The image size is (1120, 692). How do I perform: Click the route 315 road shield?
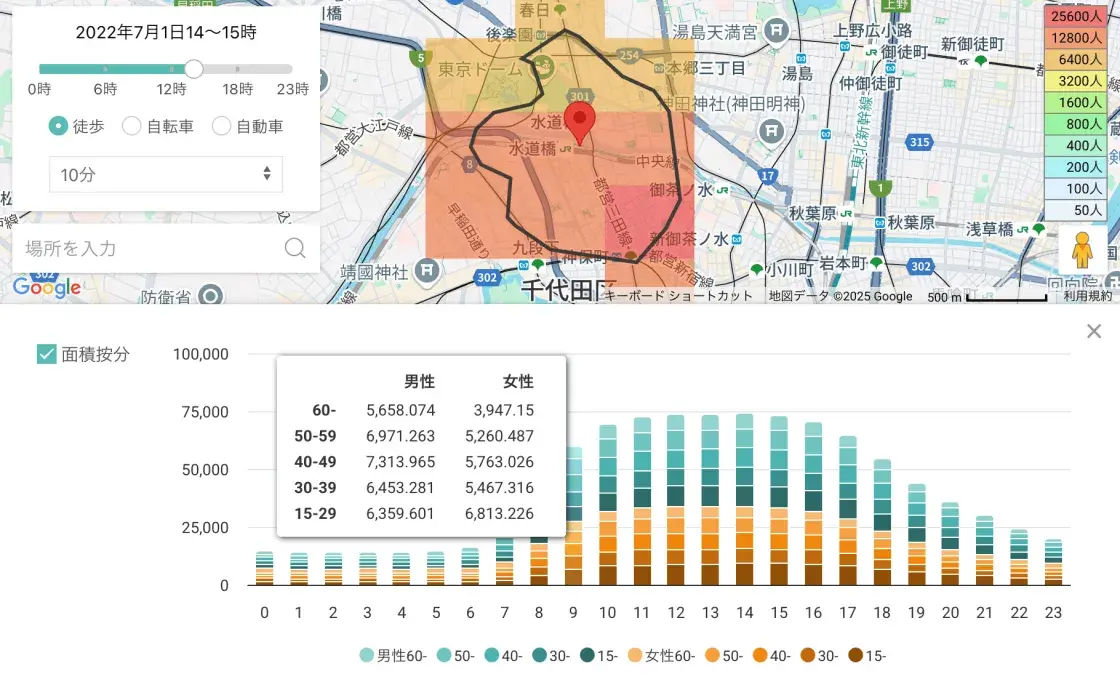click(919, 142)
